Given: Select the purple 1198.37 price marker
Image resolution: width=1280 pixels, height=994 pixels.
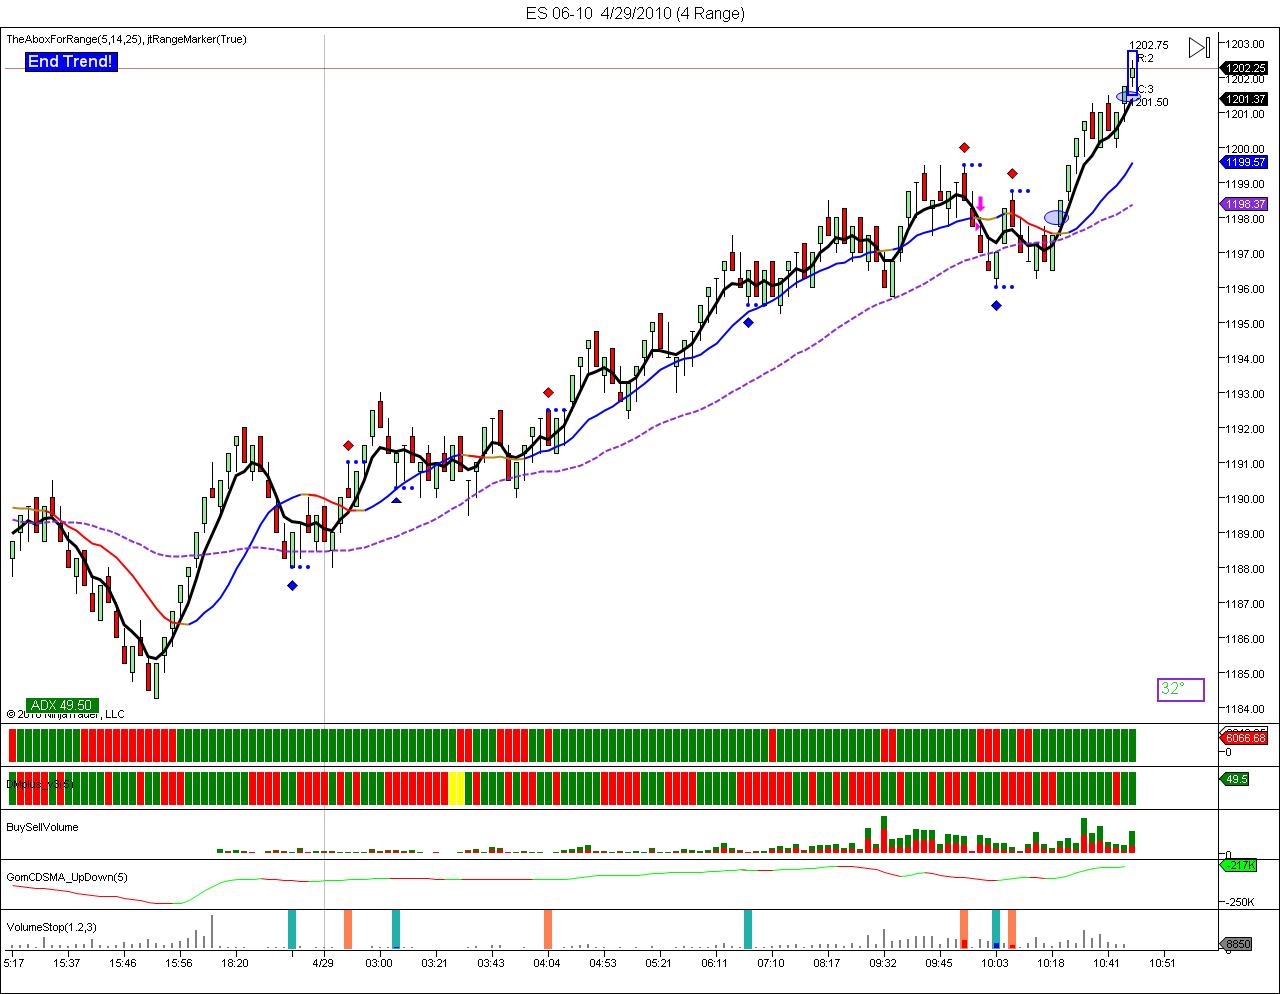Looking at the screenshot, I should pos(1245,204).
